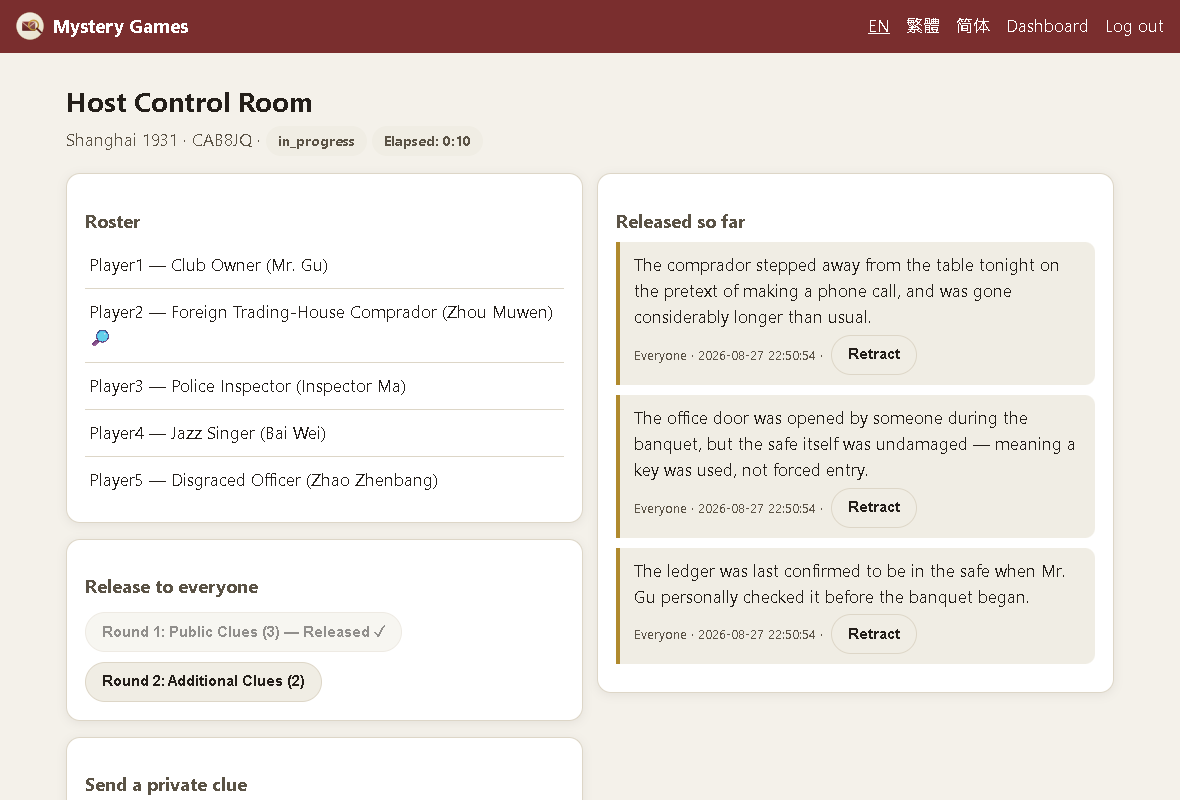Viewport: 1180px width, 800px height.
Task: Click the Roster section heading
Action: point(112,222)
